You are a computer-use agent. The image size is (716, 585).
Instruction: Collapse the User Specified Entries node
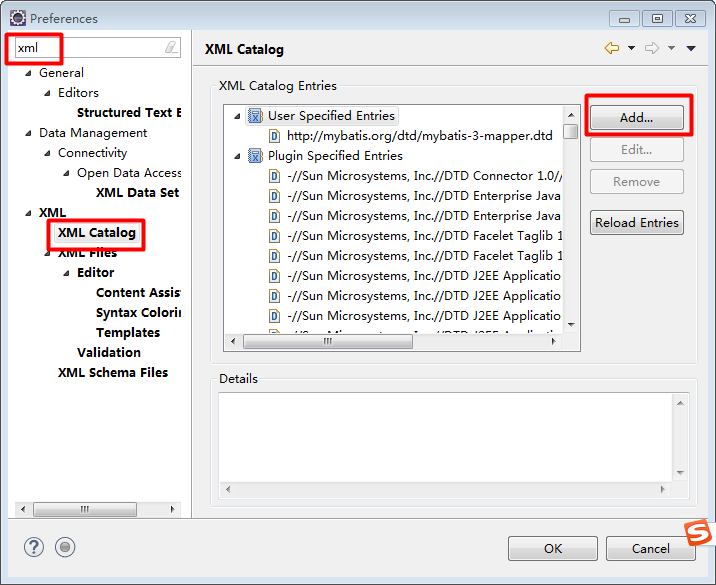tap(237, 116)
